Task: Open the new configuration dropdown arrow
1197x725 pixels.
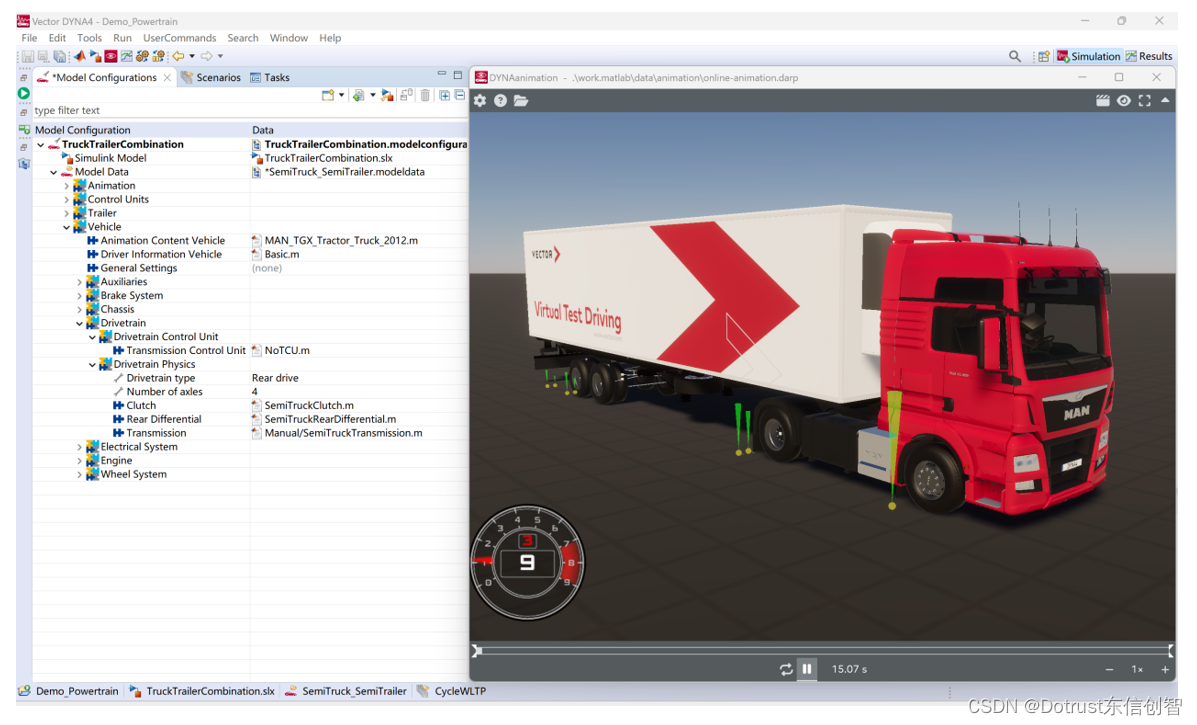Action: pyautogui.click(x=341, y=95)
